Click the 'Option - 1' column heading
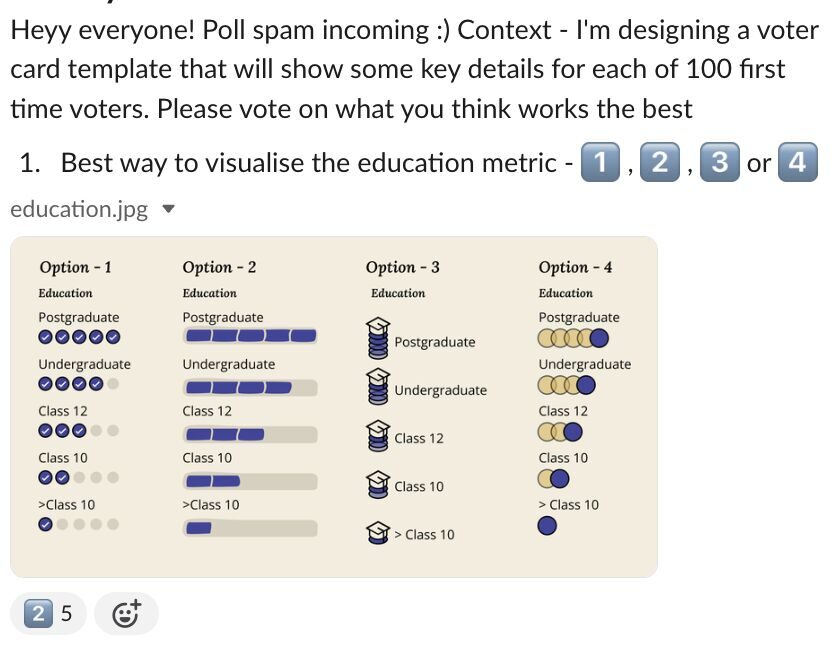This screenshot has width=838, height=656. tap(75, 267)
